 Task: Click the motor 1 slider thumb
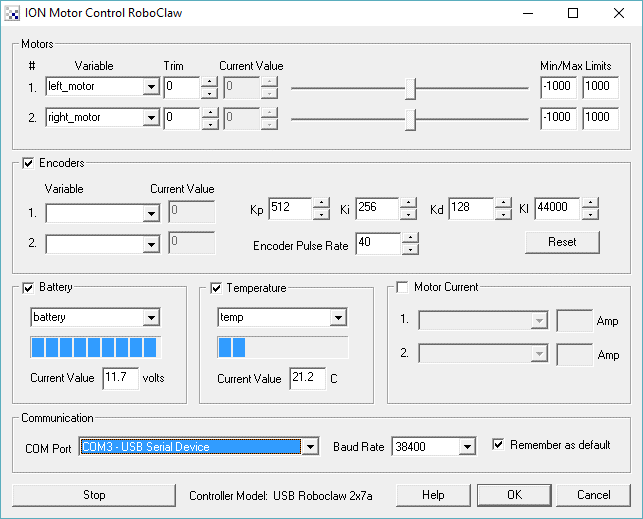(x=411, y=89)
